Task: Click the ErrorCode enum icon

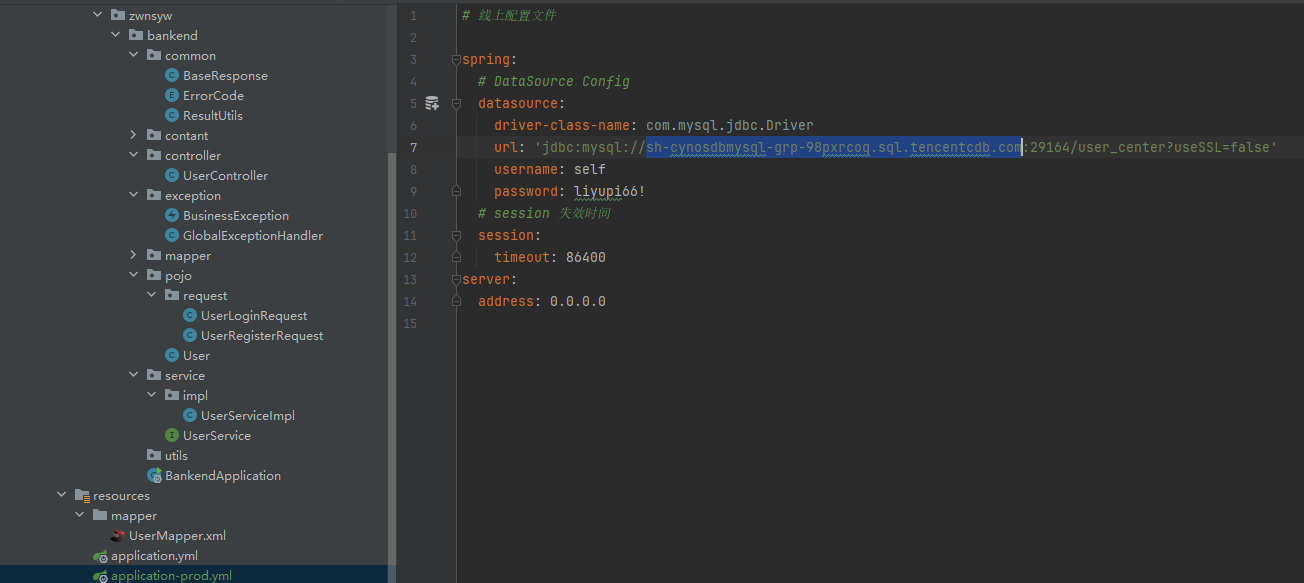Action: [172, 95]
